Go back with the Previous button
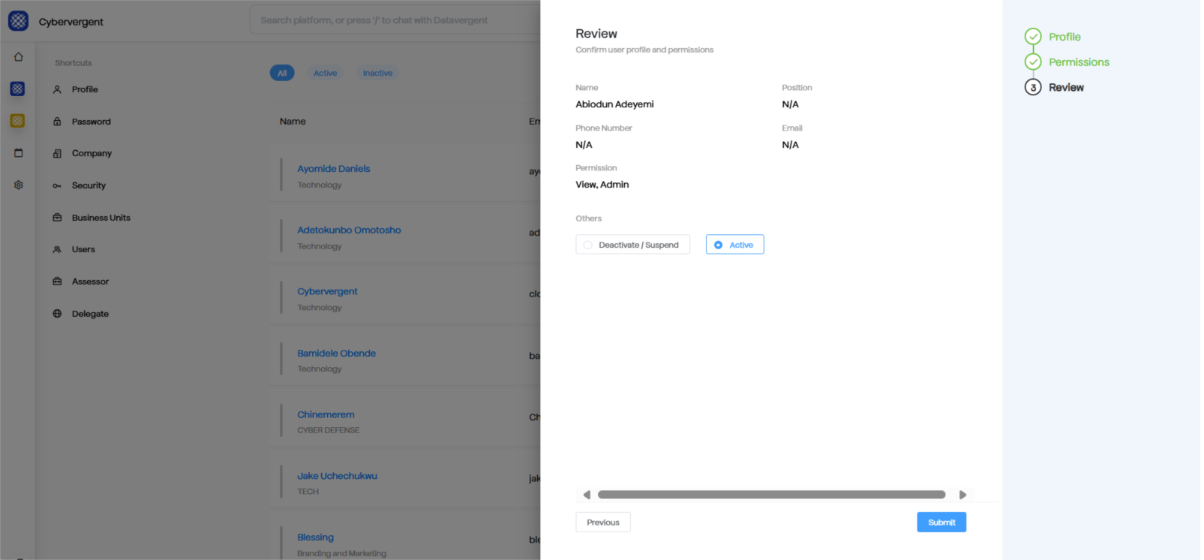The height and width of the screenshot is (560, 1204). pyautogui.click(x=603, y=522)
